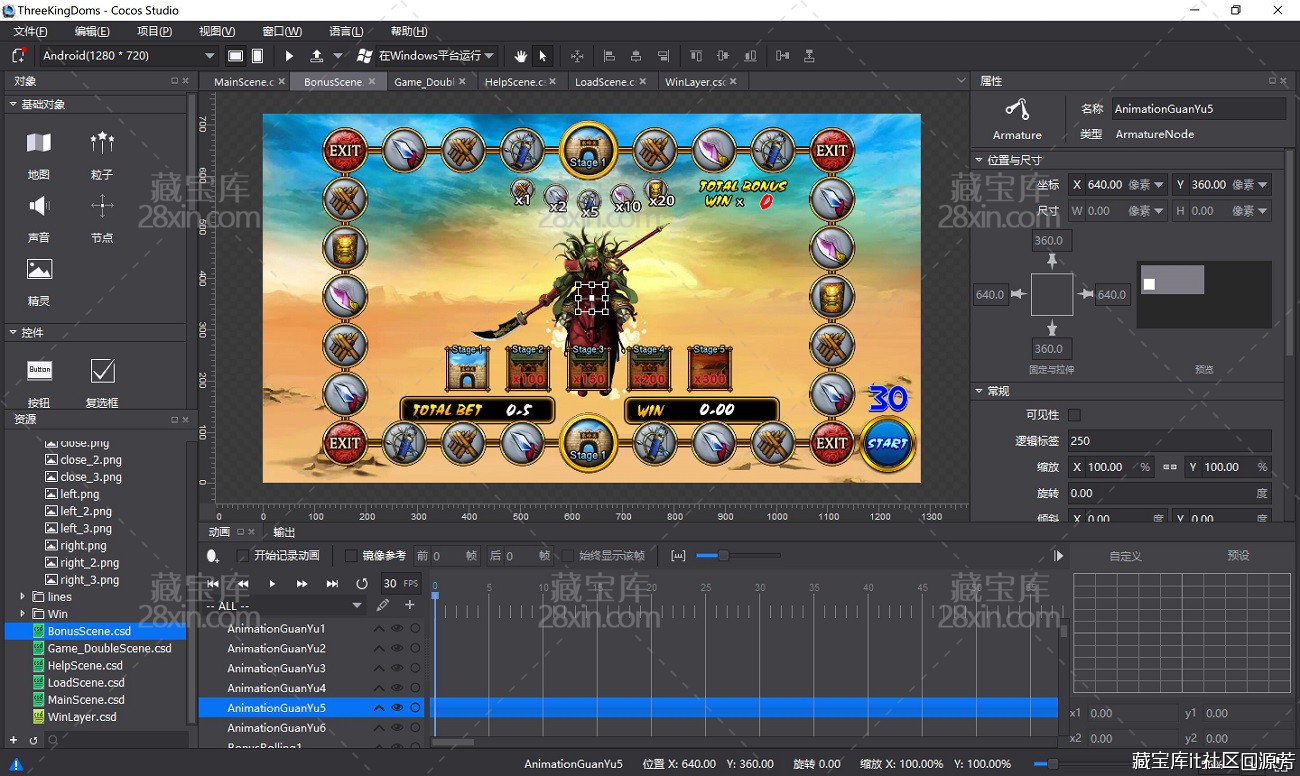1300x776 pixels.
Task: Switch to MainScene tab
Action: coord(243,82)
